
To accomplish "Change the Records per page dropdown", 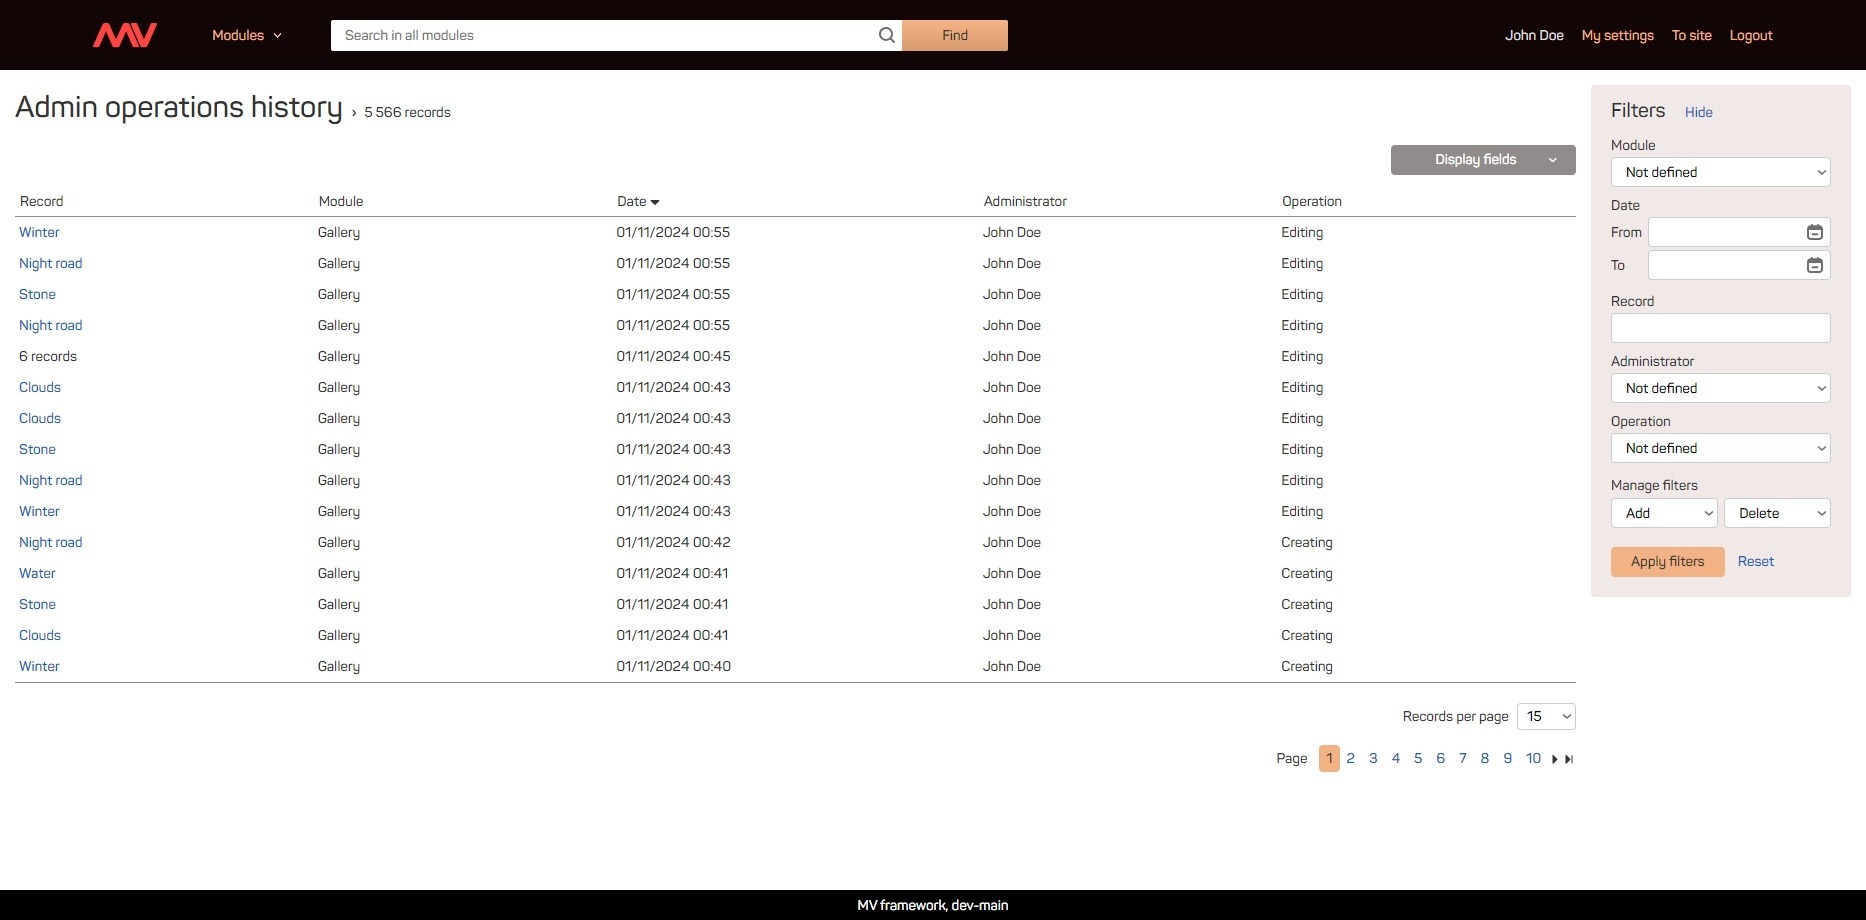I will (1545, 716).
